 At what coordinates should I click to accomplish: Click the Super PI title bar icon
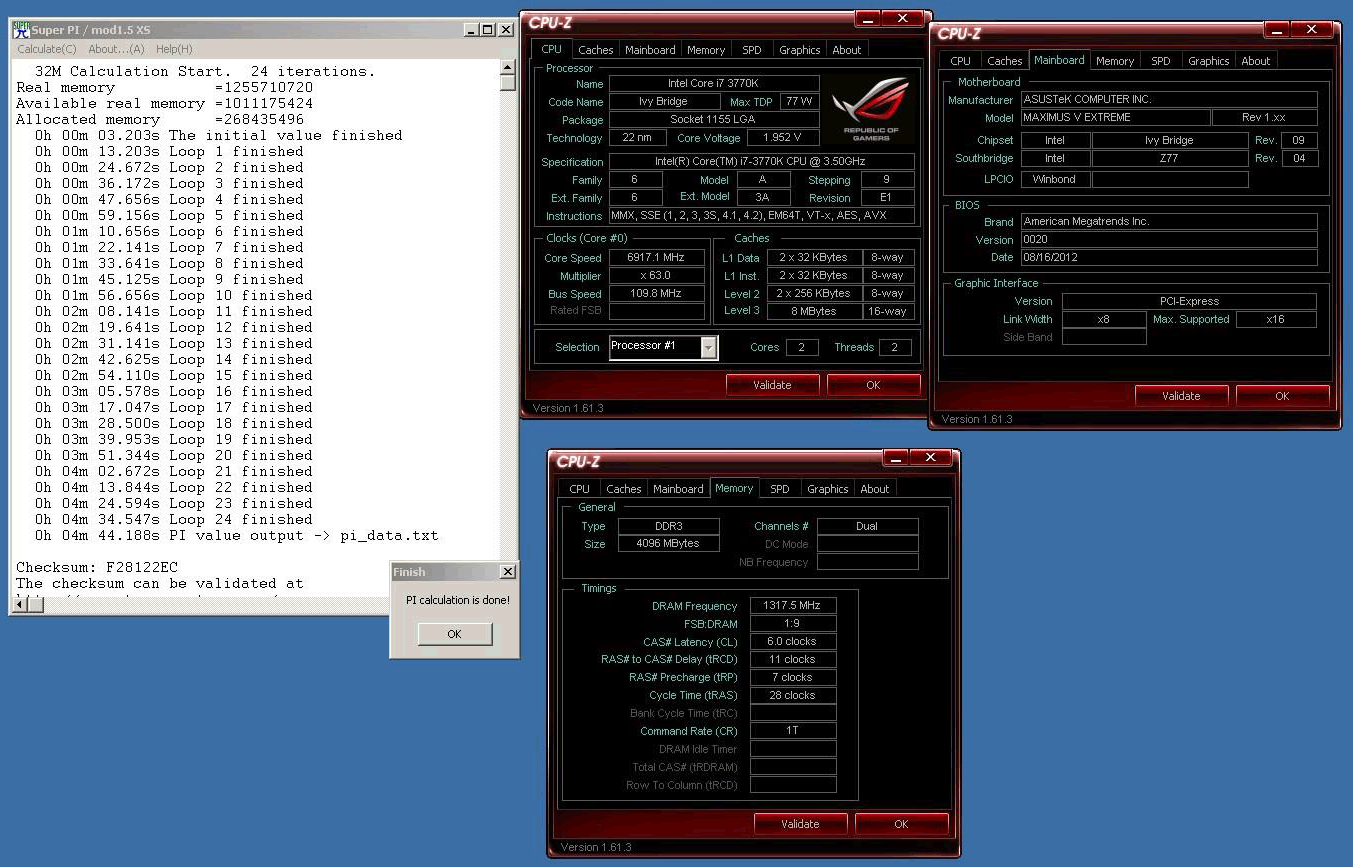(x=20, y=29)
